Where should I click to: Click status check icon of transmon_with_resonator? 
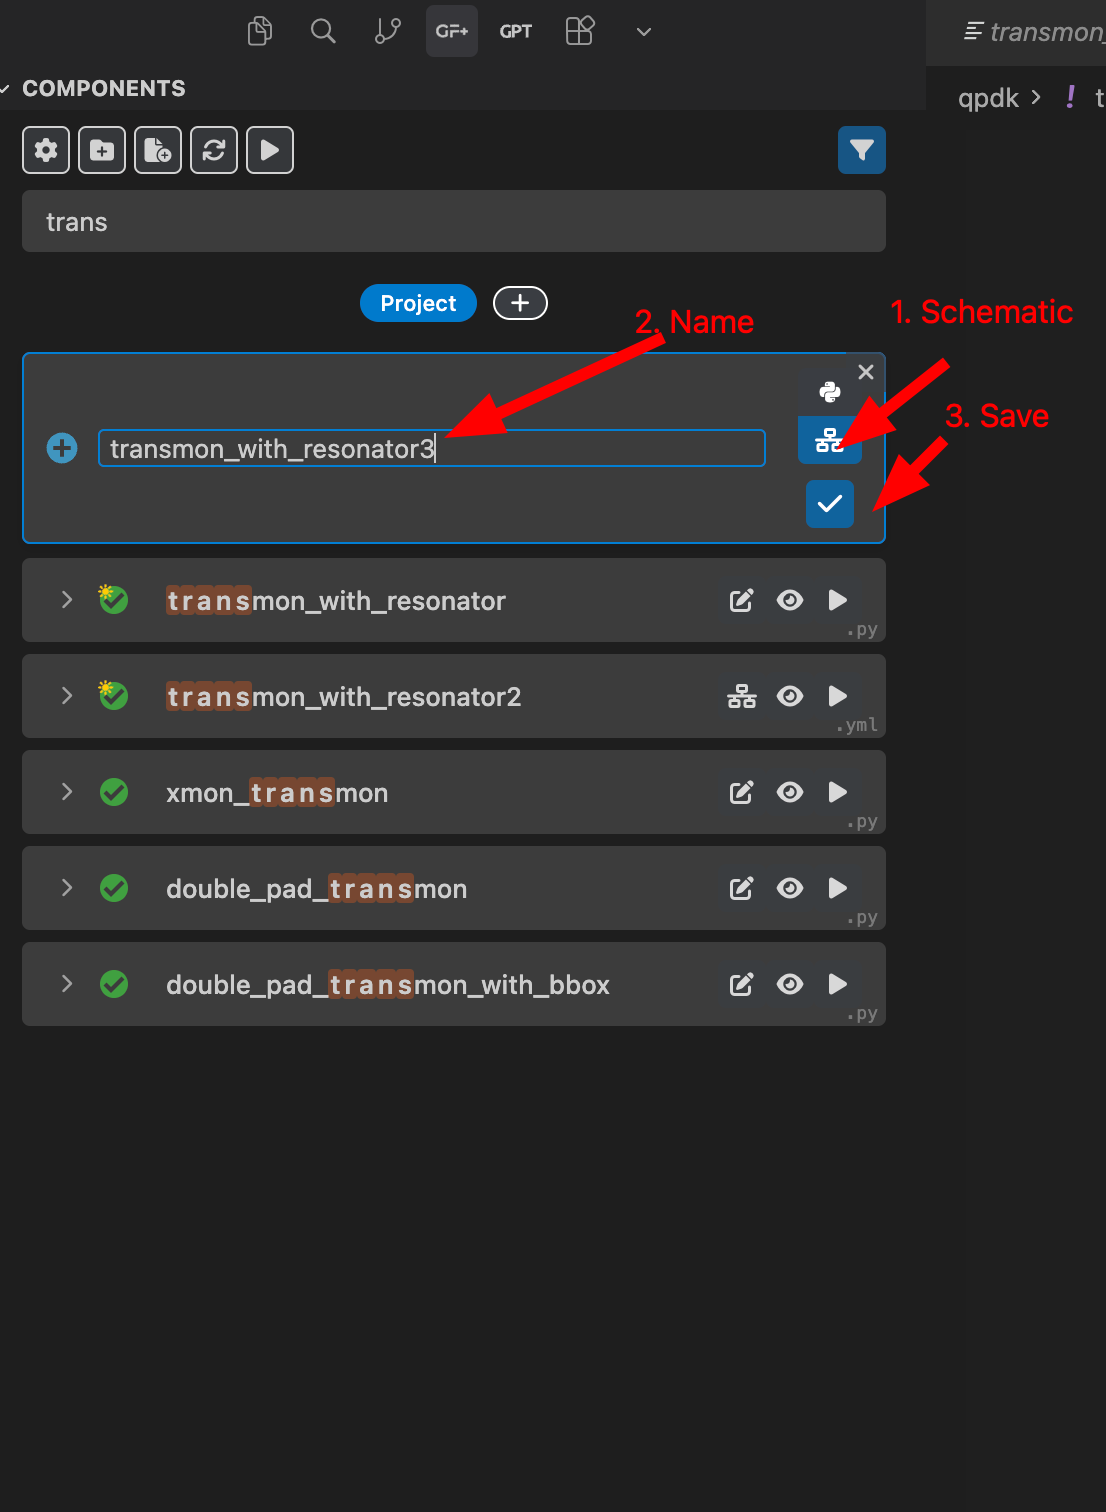[113, 599]
